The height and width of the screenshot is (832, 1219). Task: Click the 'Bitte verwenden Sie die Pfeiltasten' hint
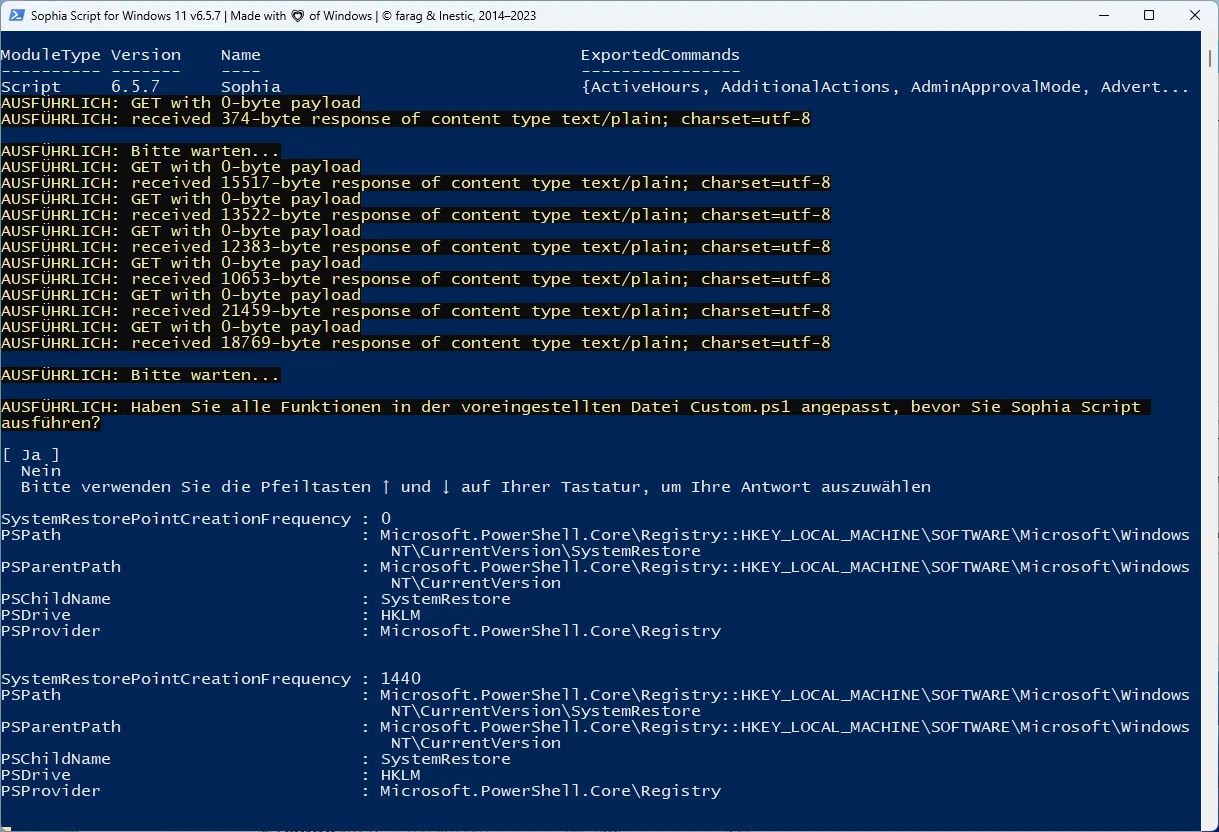(476, 487)
